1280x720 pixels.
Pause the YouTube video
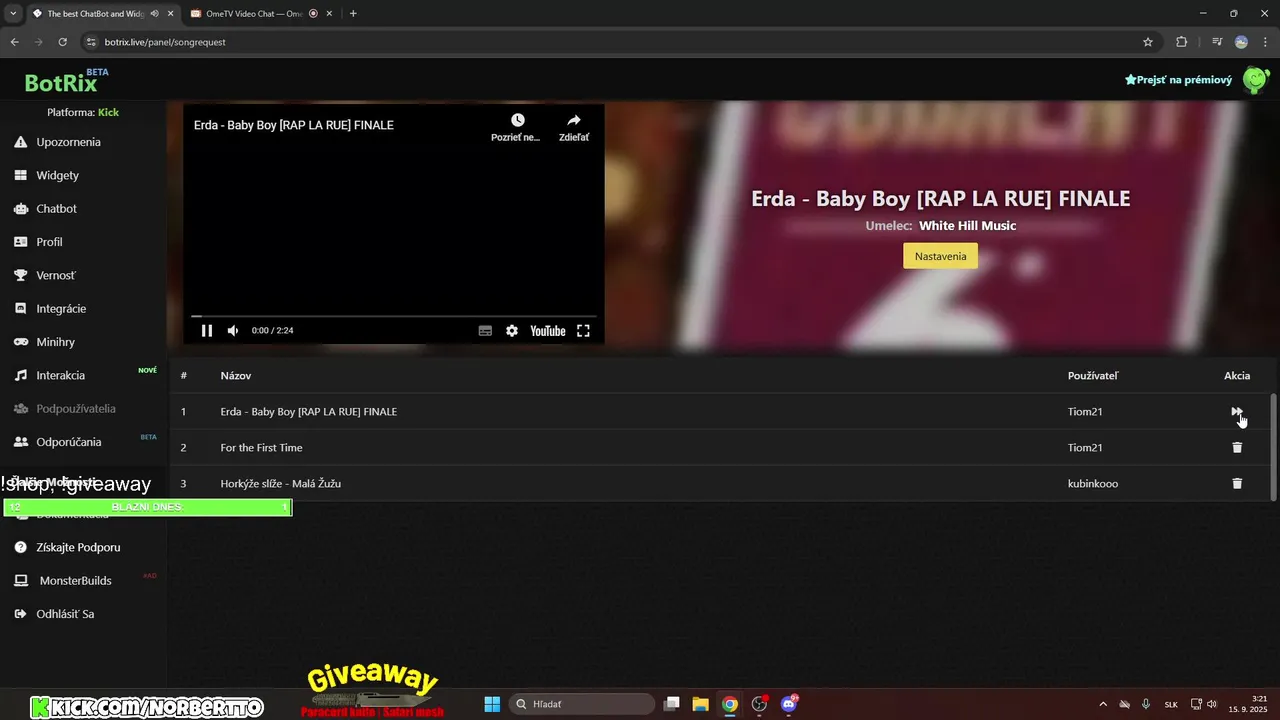tap(207, 331)
